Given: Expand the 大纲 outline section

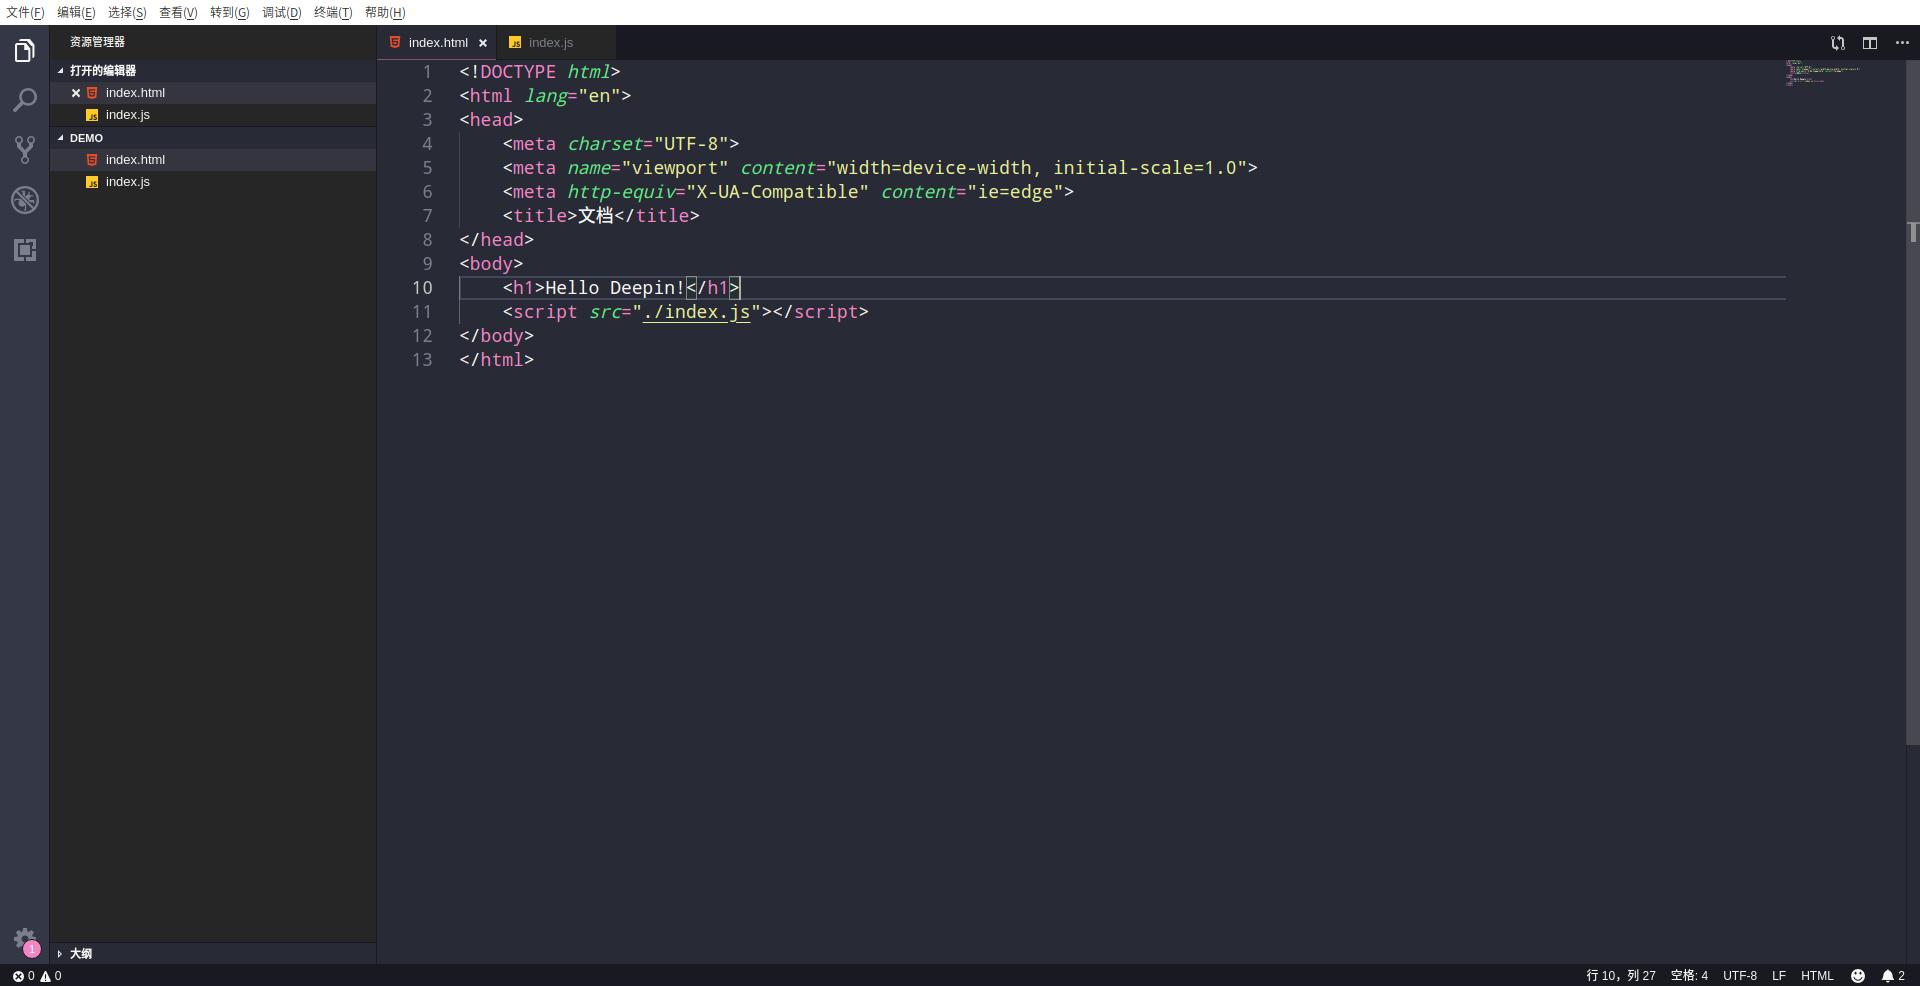Looking at the screenshot, I should click(x=79, y=953).
